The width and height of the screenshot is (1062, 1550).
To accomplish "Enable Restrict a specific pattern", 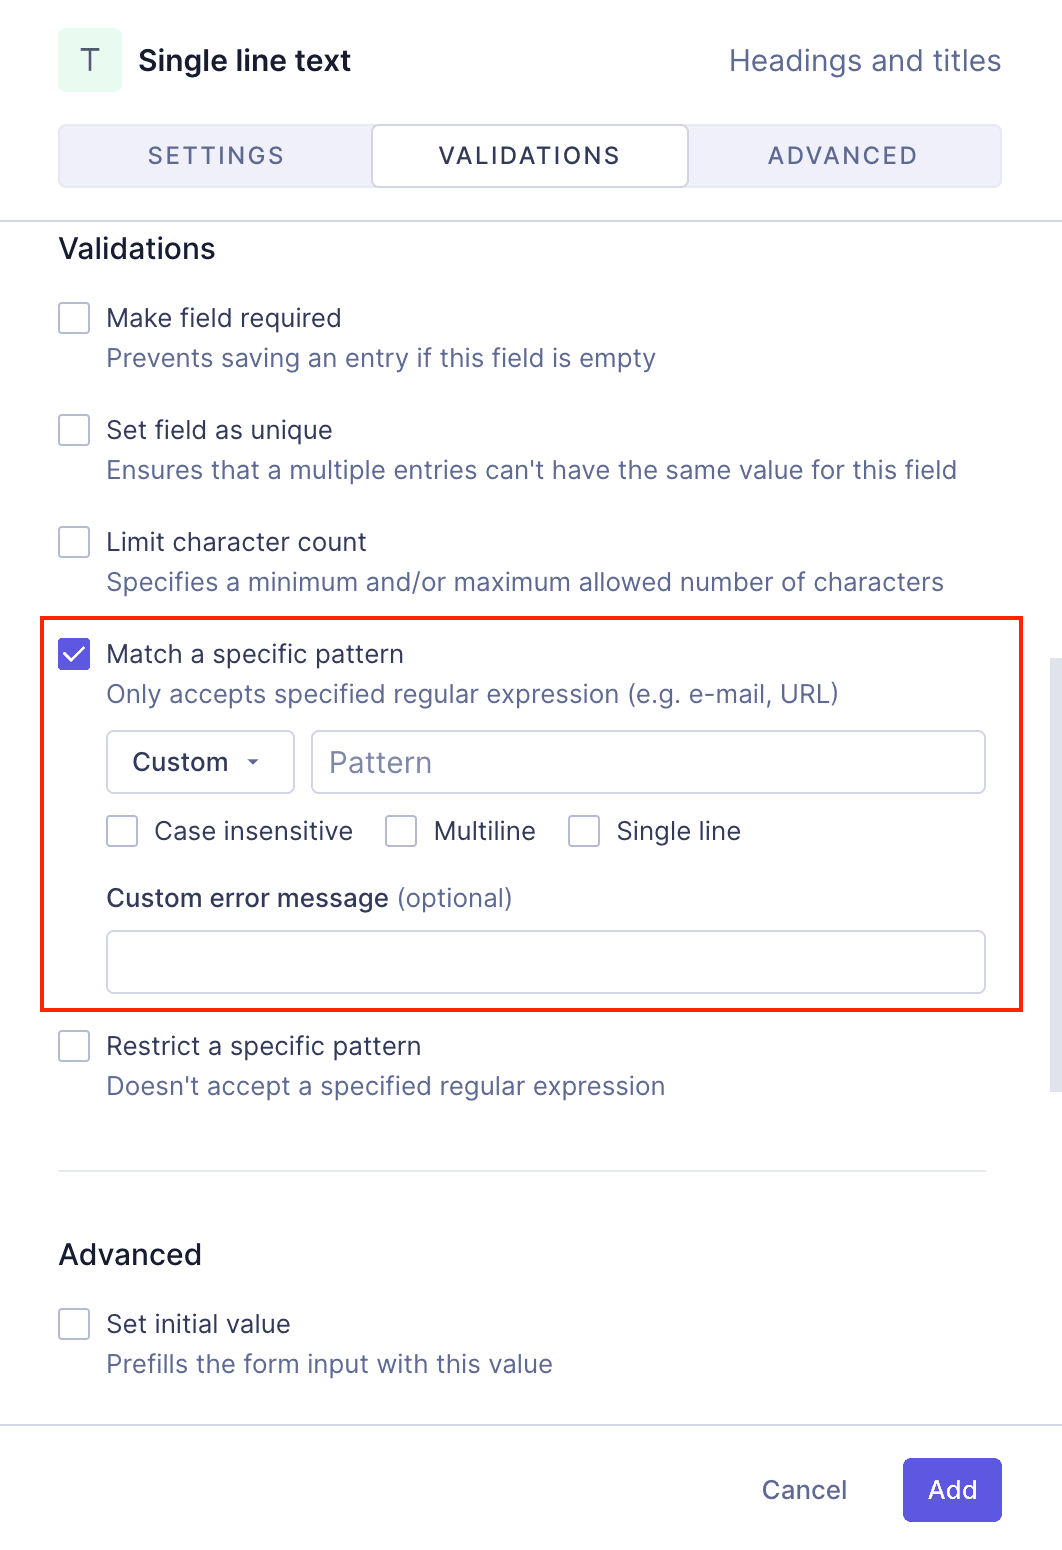I will click(x=74, y=1046).
